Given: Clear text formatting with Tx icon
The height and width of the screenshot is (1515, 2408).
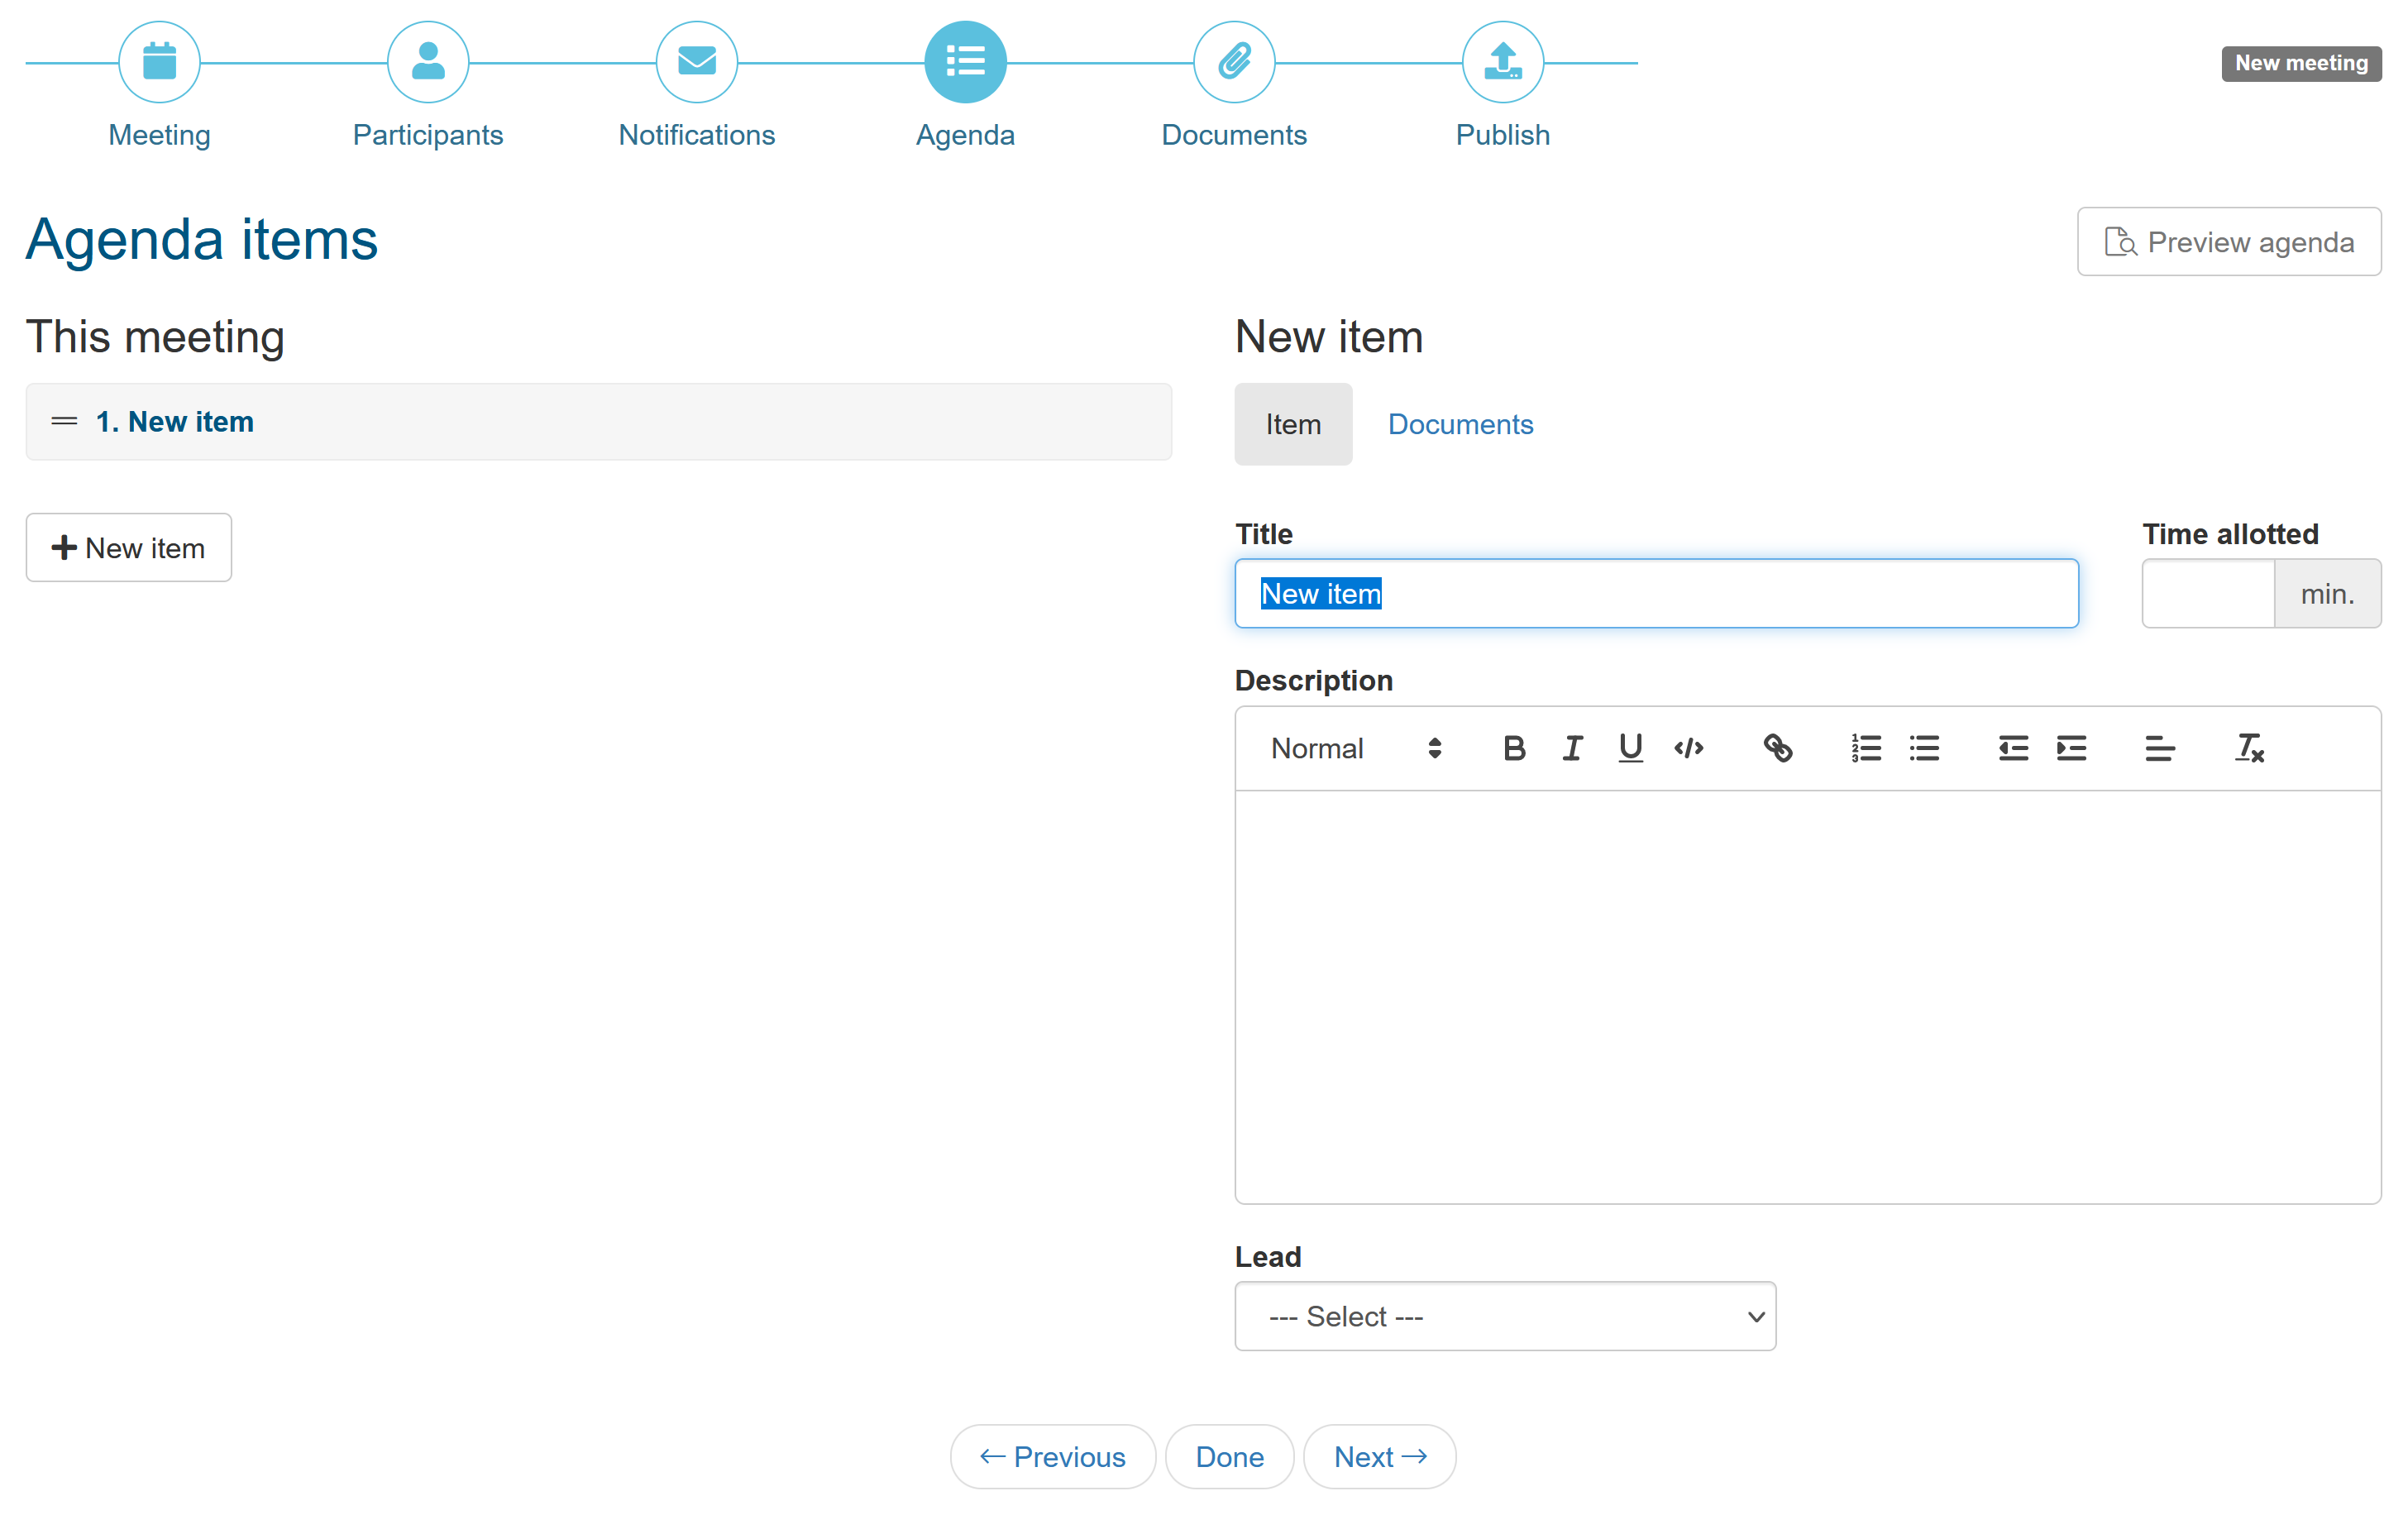Looking at the screenshot, I should click(x=2249, y=748).
